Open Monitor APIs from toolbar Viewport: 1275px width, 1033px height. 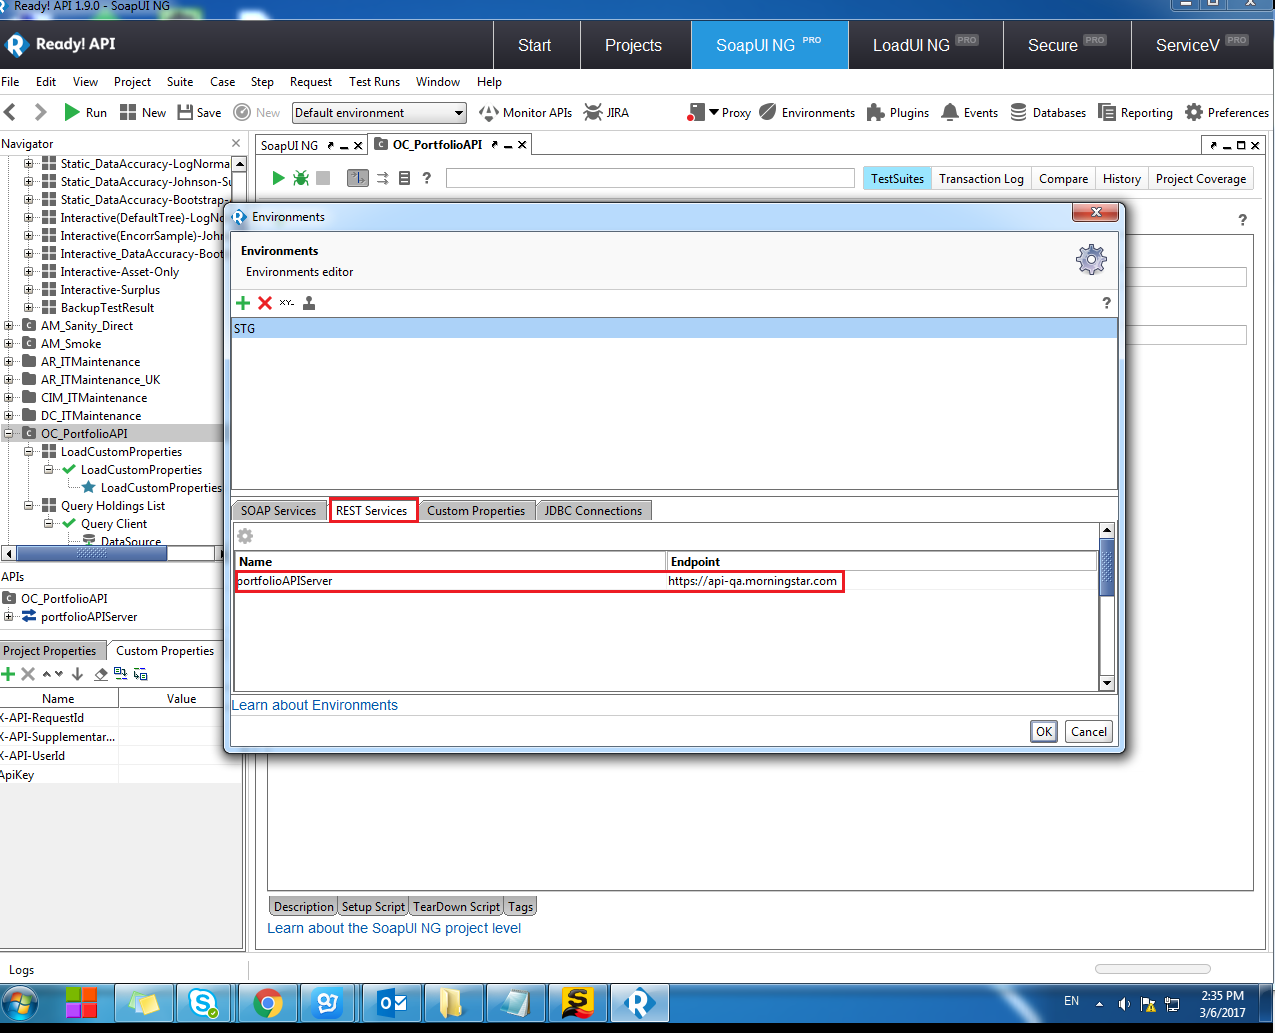(x=525, y=112)
